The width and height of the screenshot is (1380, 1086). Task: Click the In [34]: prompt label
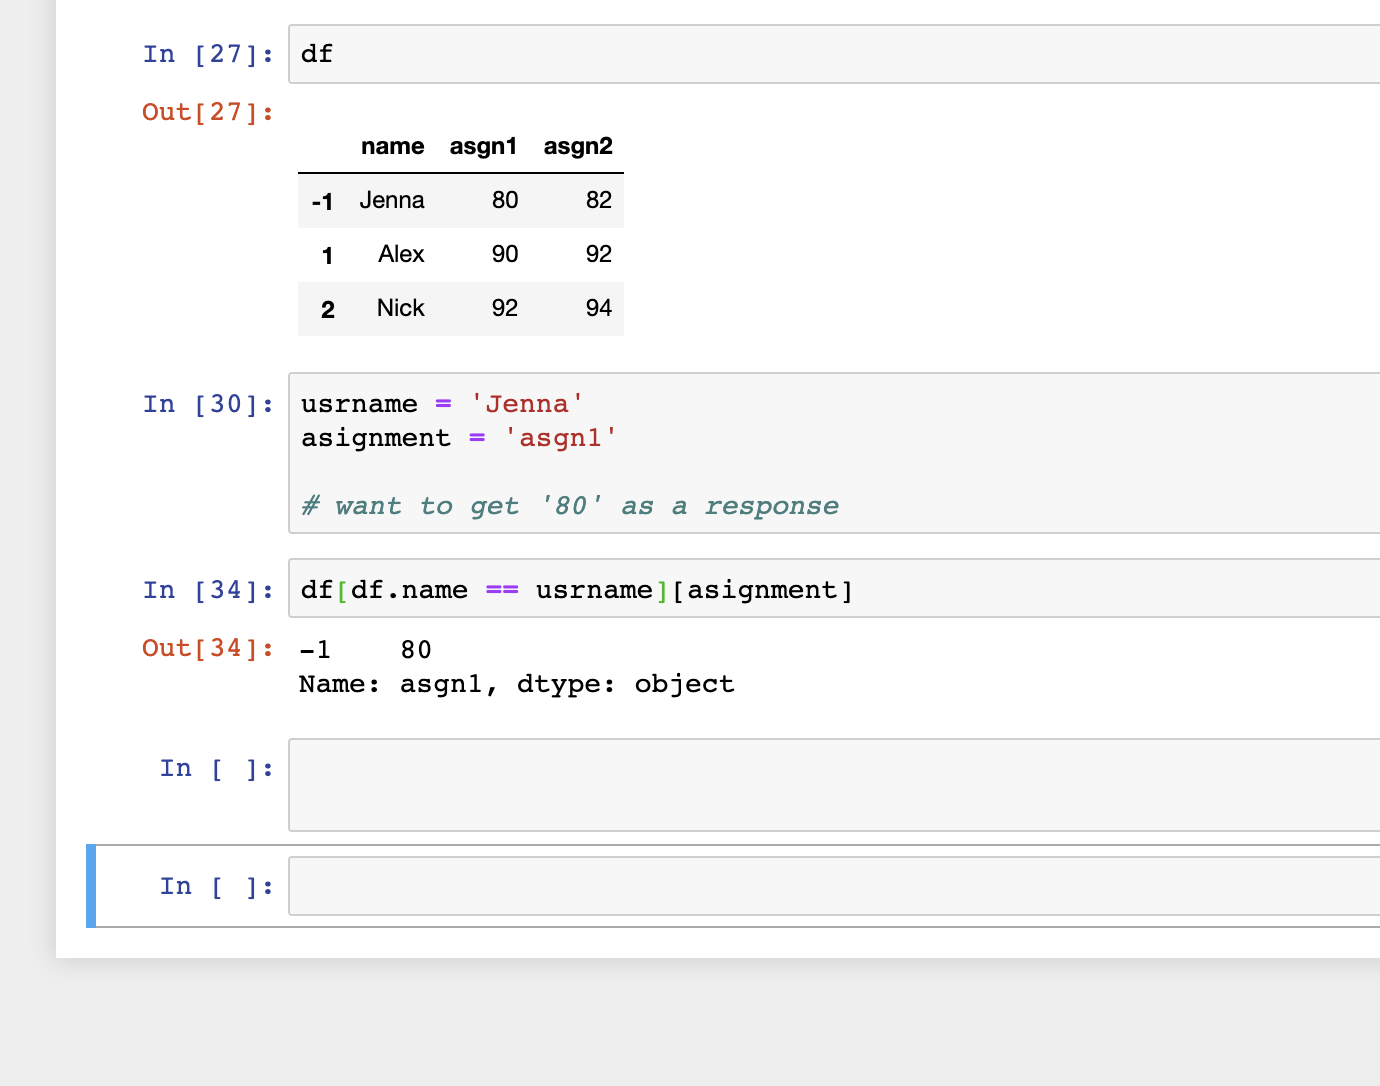pos(207,590)
